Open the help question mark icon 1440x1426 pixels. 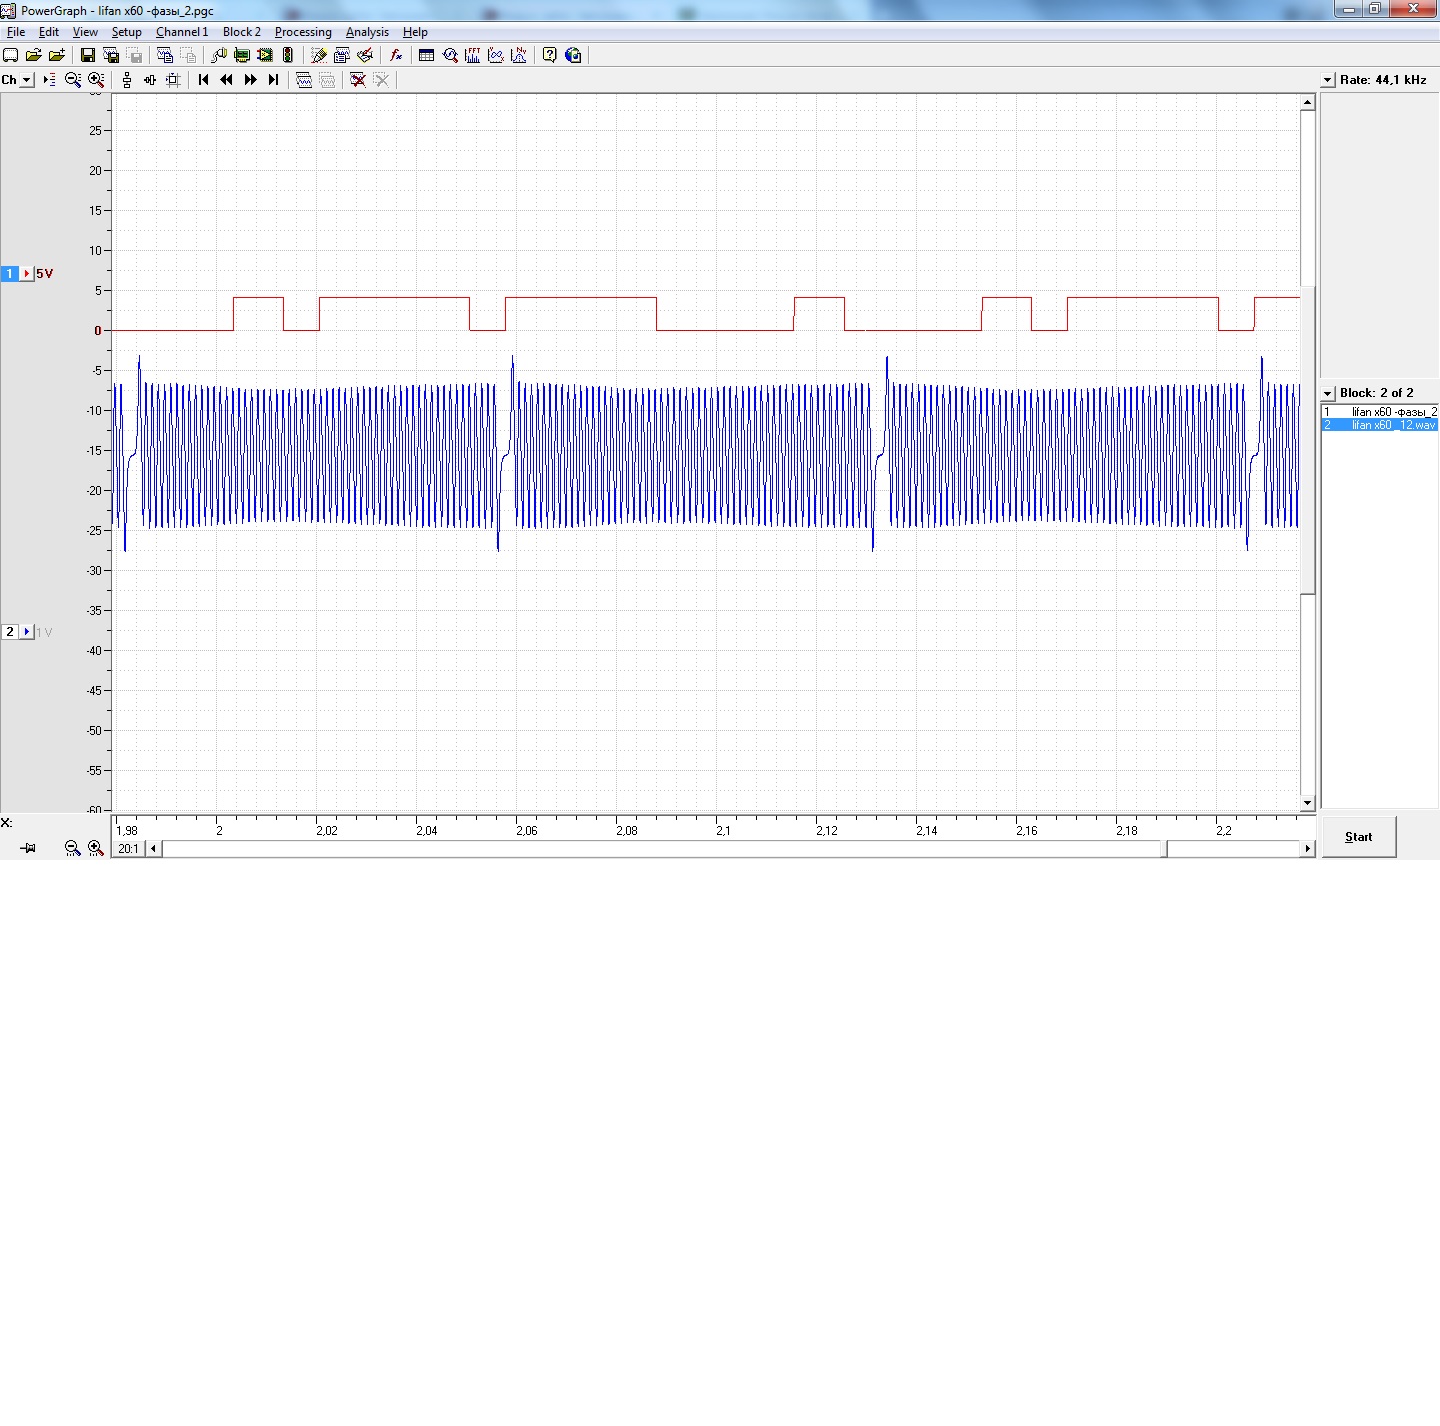[x=549, y=56]
